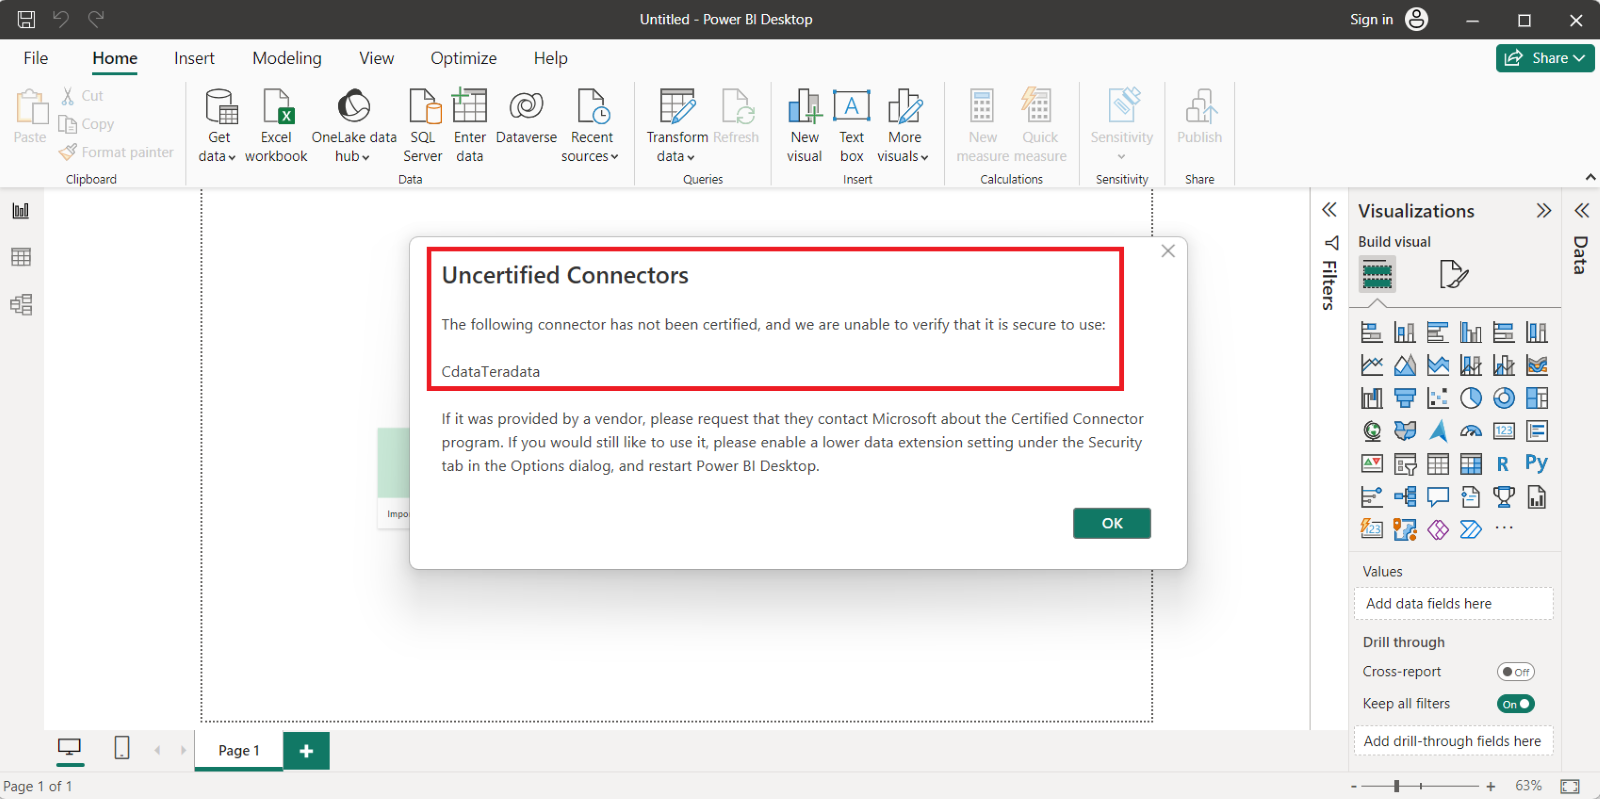
Task: Pick the pie chart visual
Action: [x=1471, y=398]
